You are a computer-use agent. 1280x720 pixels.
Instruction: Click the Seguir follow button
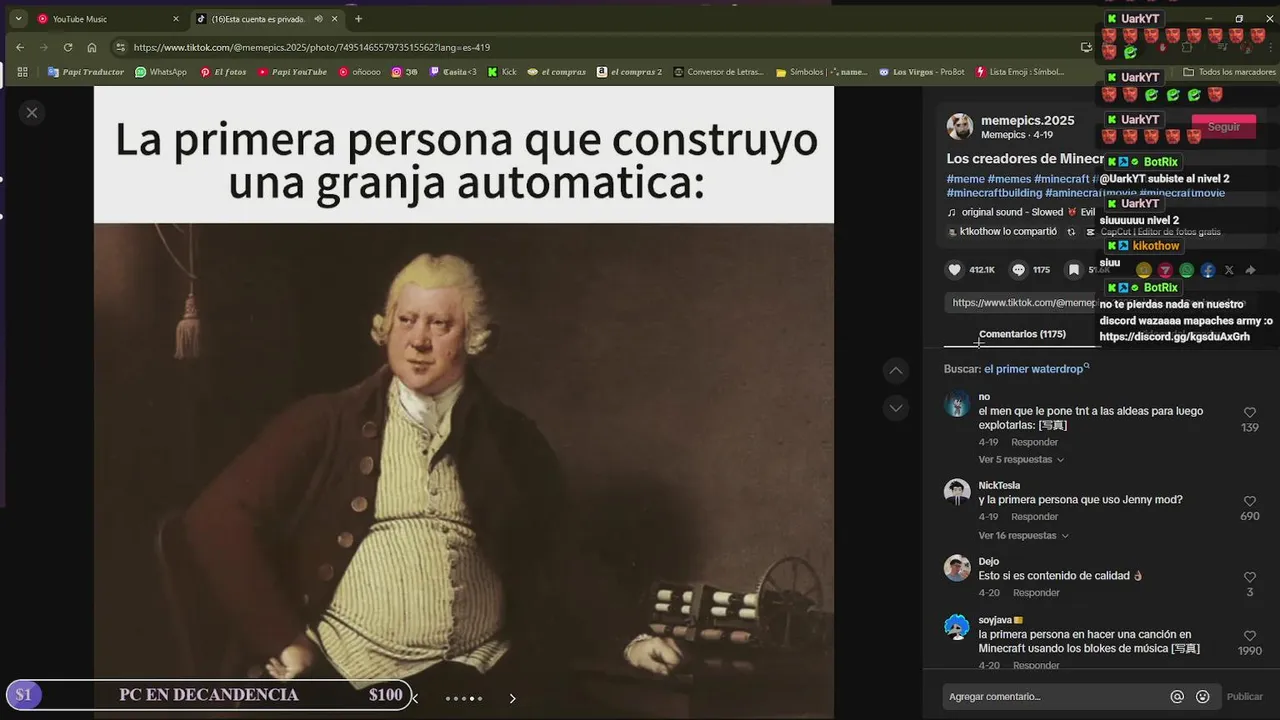1223,127
